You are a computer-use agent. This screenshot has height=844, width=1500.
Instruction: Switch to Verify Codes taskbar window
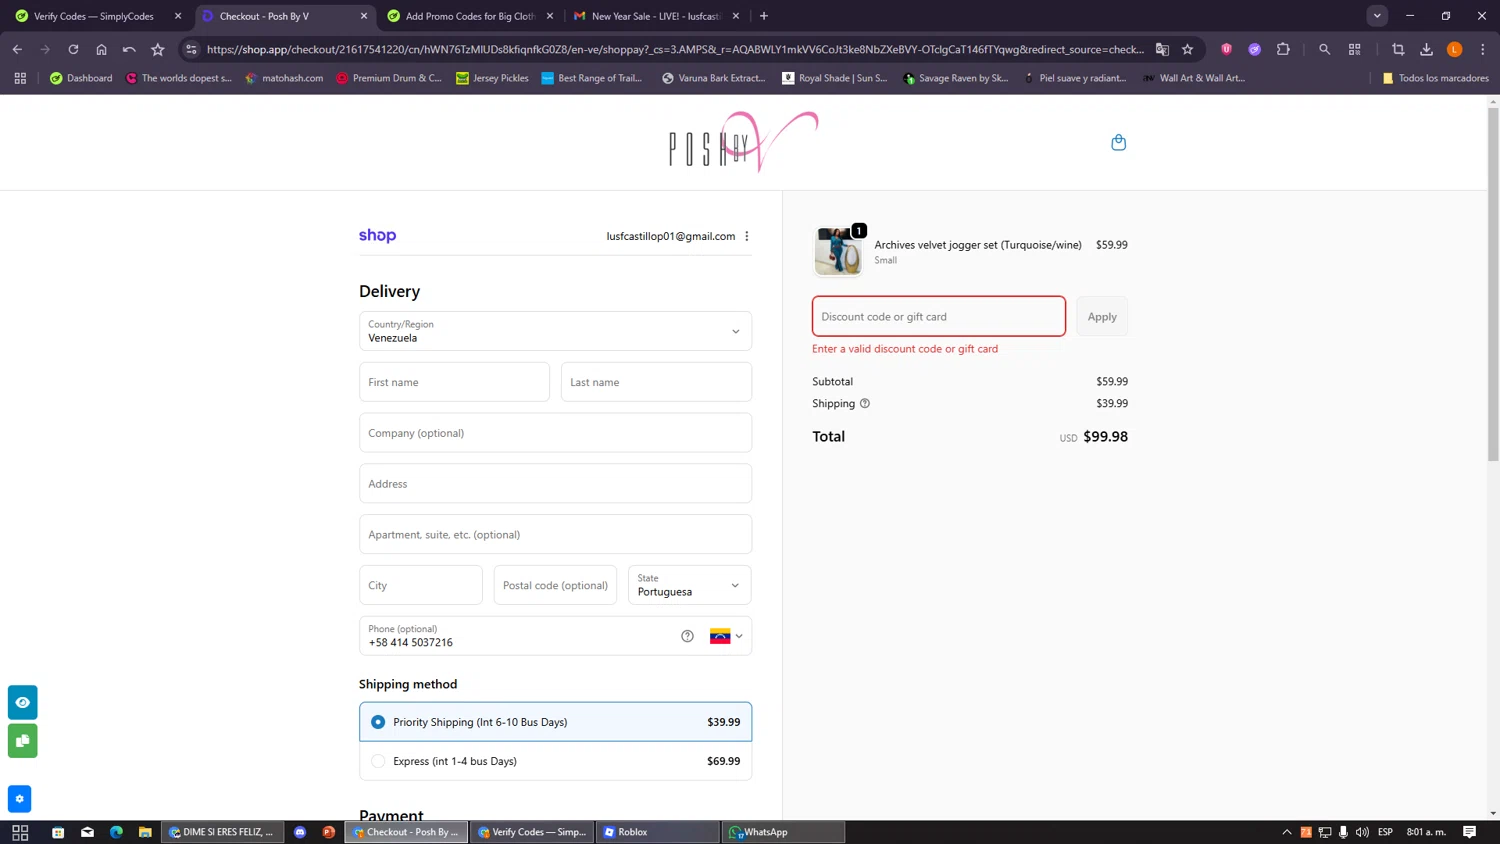click(x=532, y=832)
